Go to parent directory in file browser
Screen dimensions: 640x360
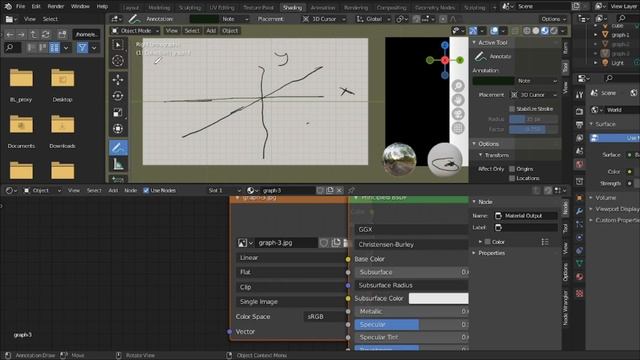point(33,34)
